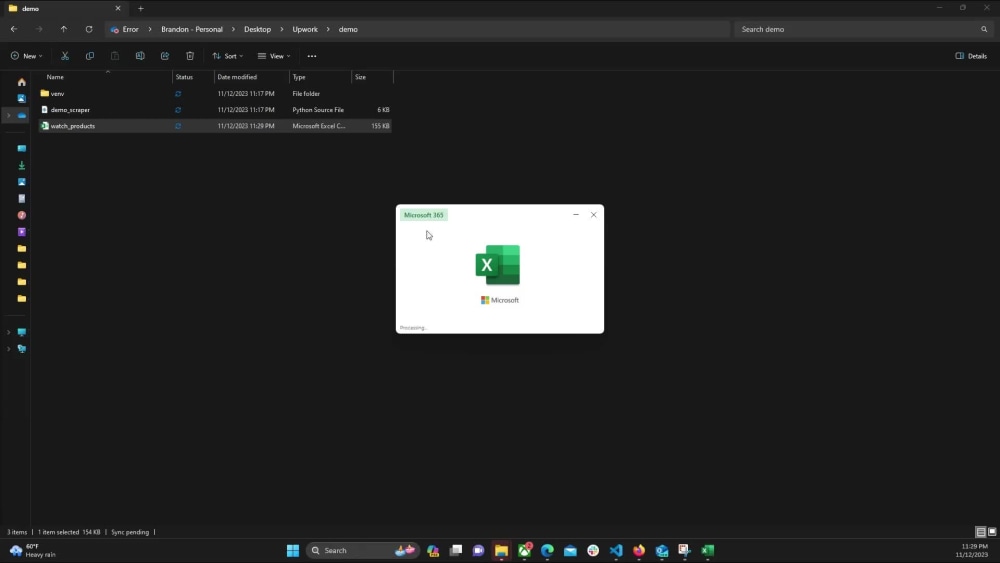Open This PC in the sidebar

tap(22, 332)
